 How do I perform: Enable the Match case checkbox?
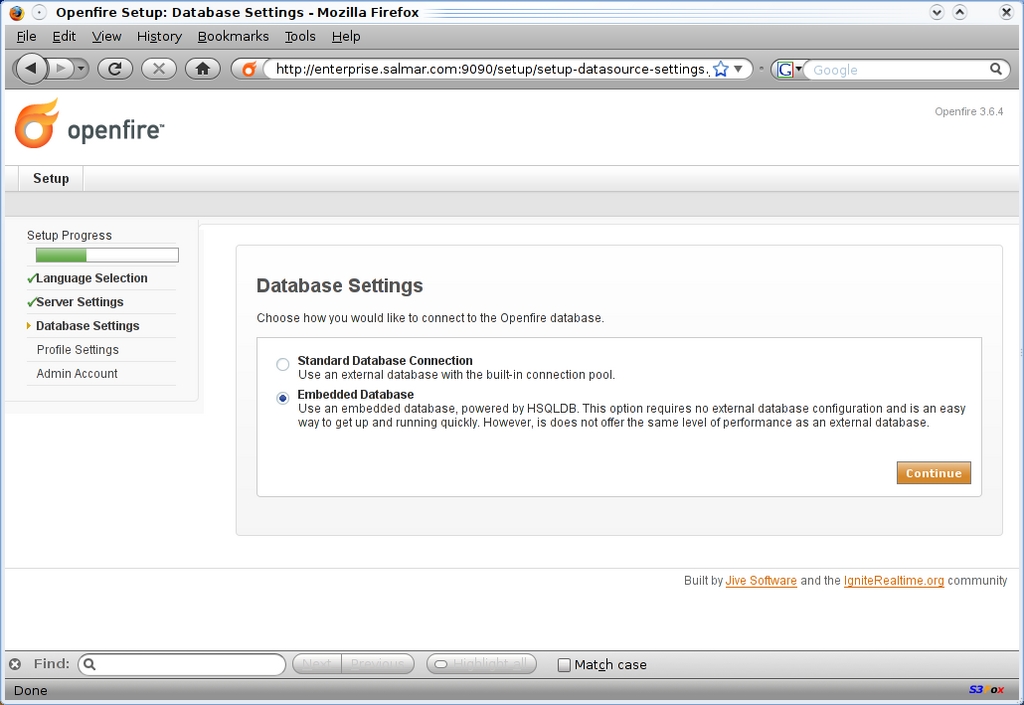point(564,665)
